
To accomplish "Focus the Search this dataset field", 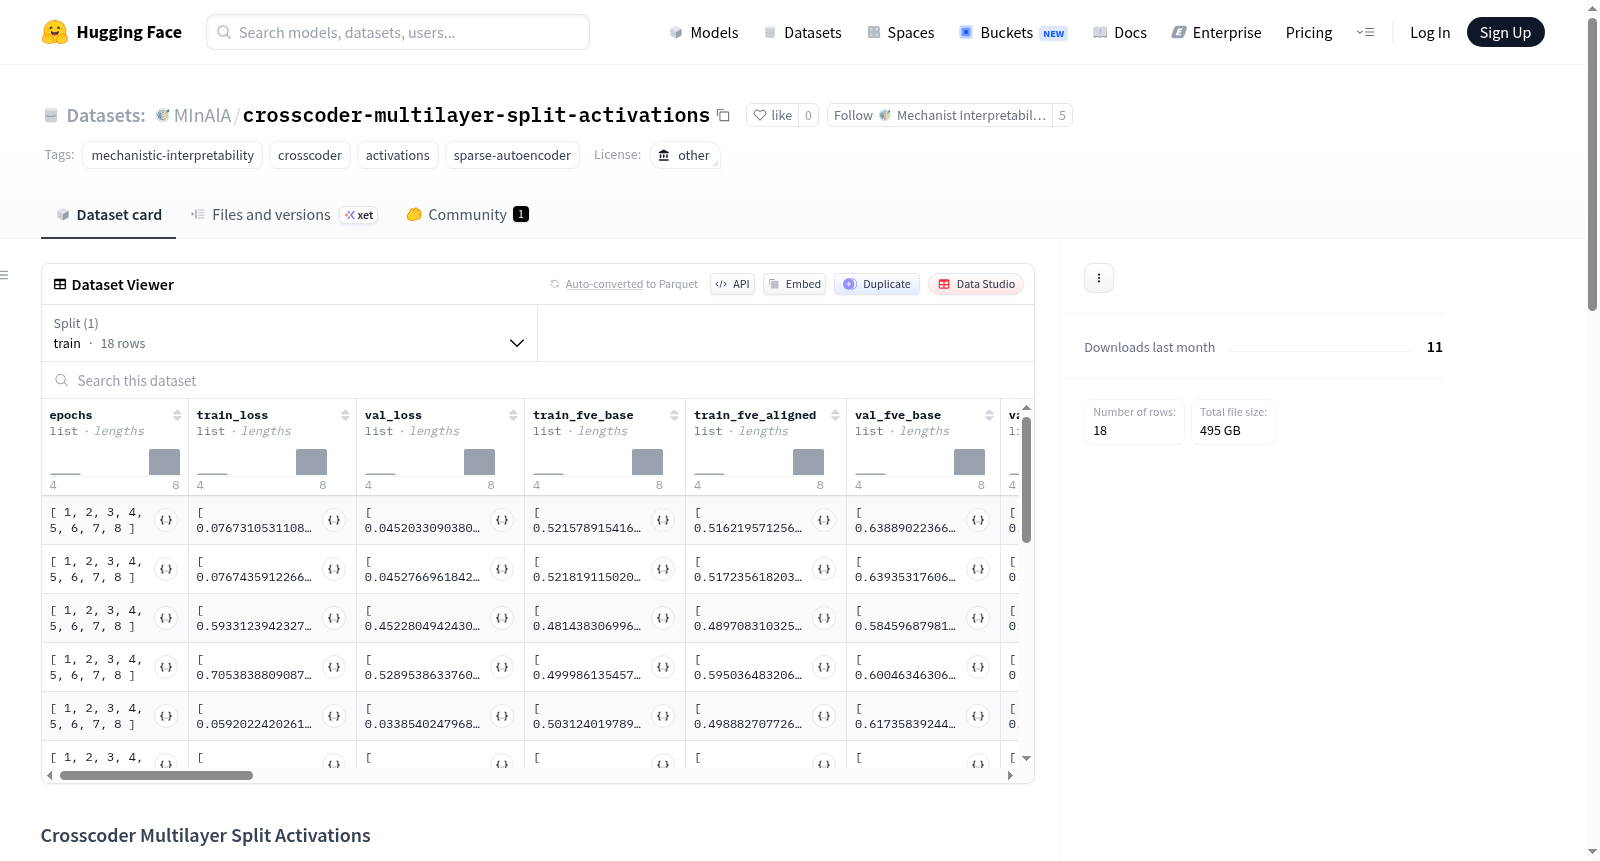I will (x=538, y=381).
